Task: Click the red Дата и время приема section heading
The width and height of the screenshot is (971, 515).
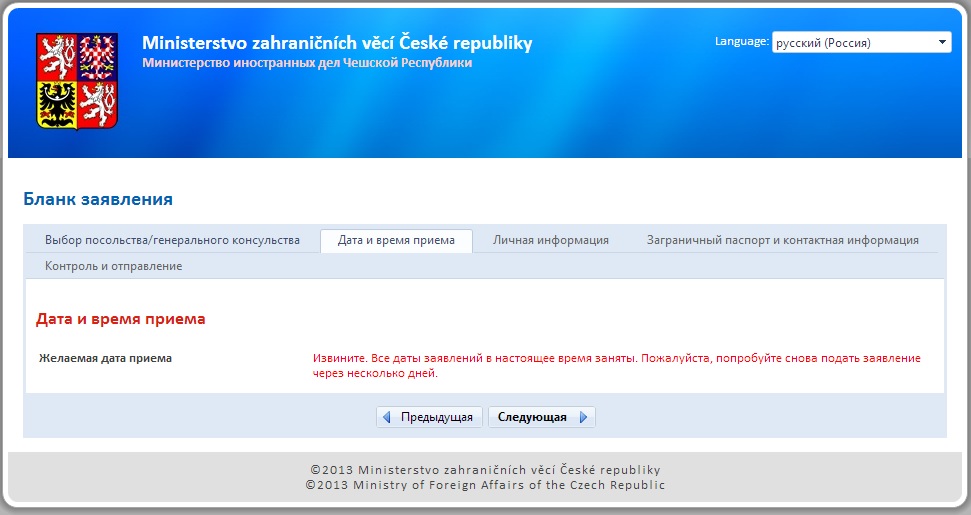Action: click(x=121, y=319)
